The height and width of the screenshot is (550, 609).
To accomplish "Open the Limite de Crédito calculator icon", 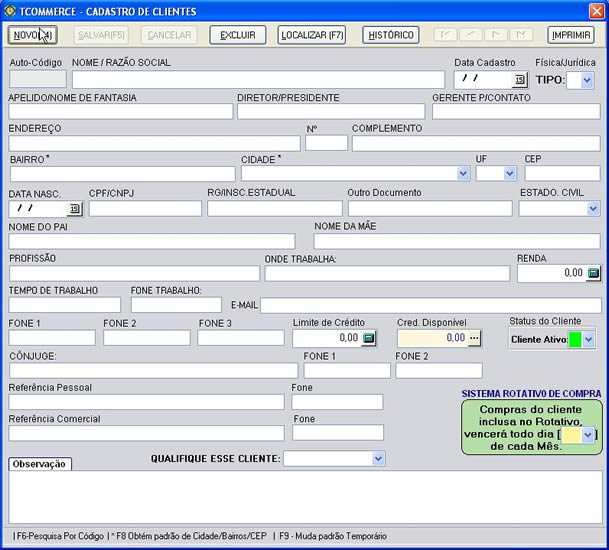I will (368, 338).
